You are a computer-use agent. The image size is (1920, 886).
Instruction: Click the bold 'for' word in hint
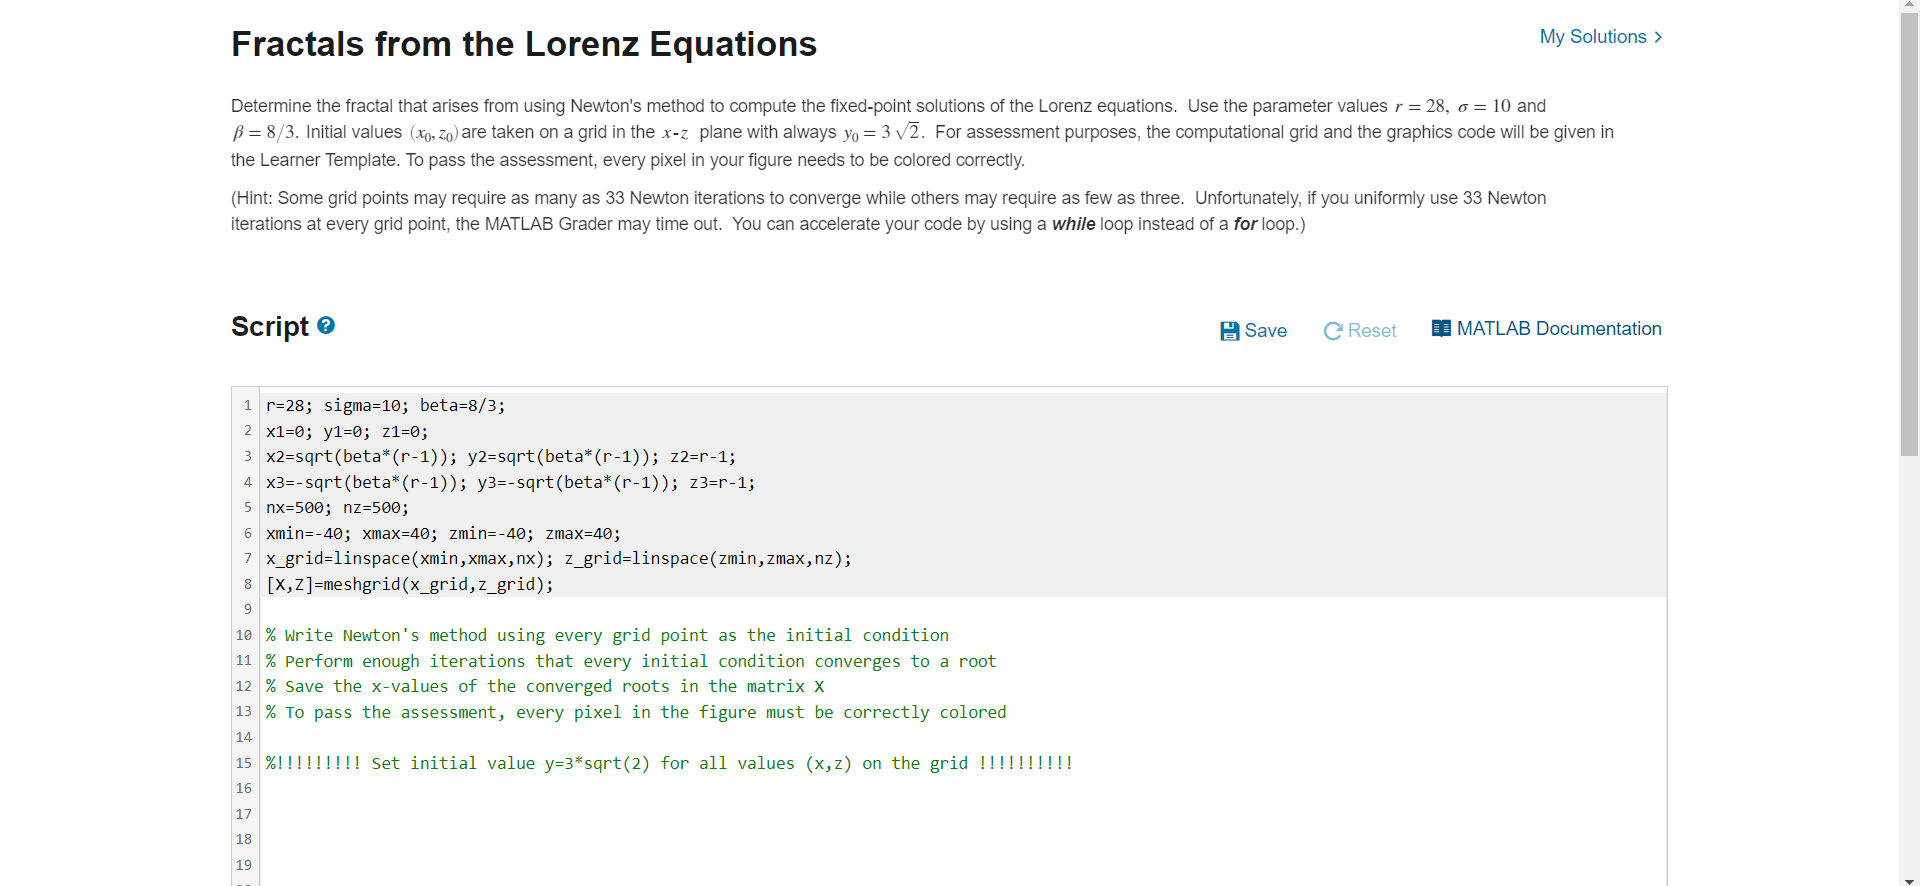click(1245, 224)
